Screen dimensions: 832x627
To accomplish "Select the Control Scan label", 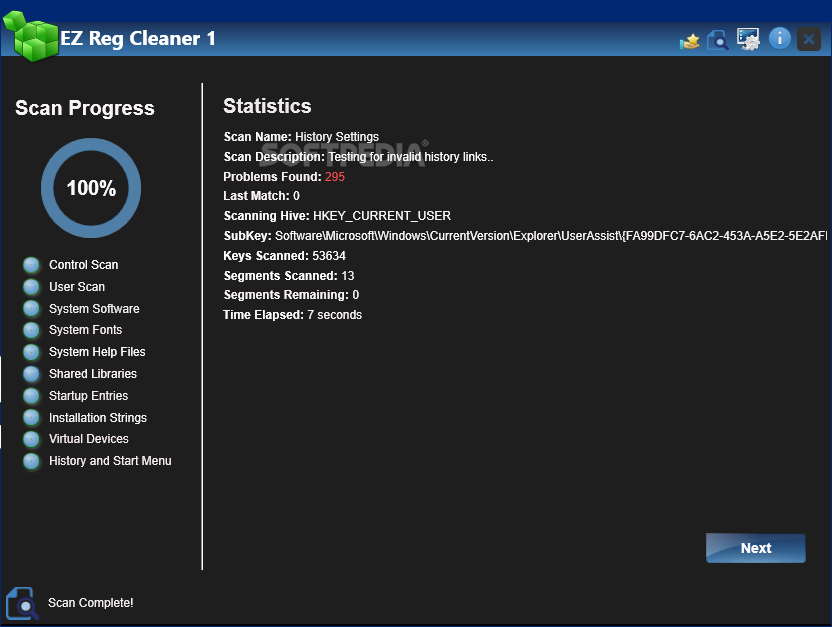I will (x=83, y=265).
